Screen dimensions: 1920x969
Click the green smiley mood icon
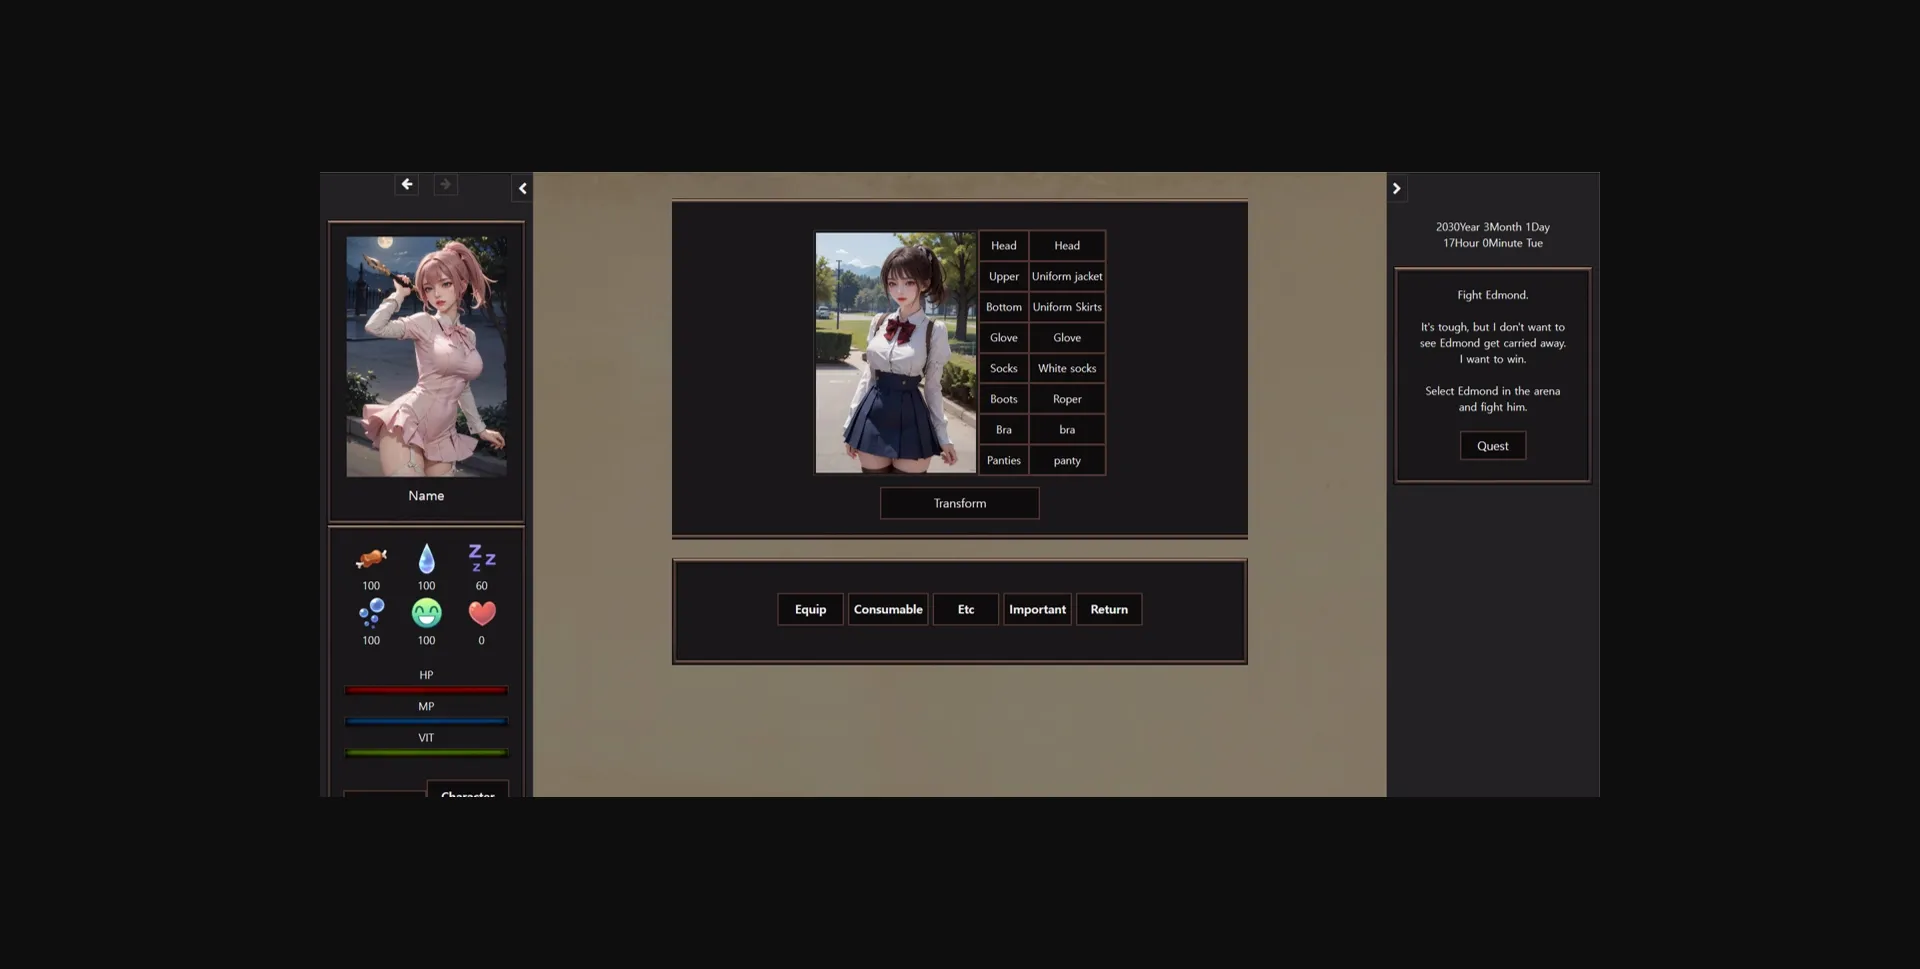(x=426, y=612)
